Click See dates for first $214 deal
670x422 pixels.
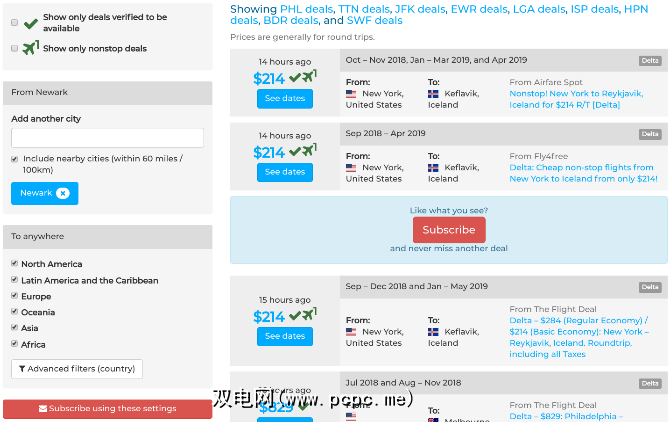pyautogui.click(x=284, y=98)
